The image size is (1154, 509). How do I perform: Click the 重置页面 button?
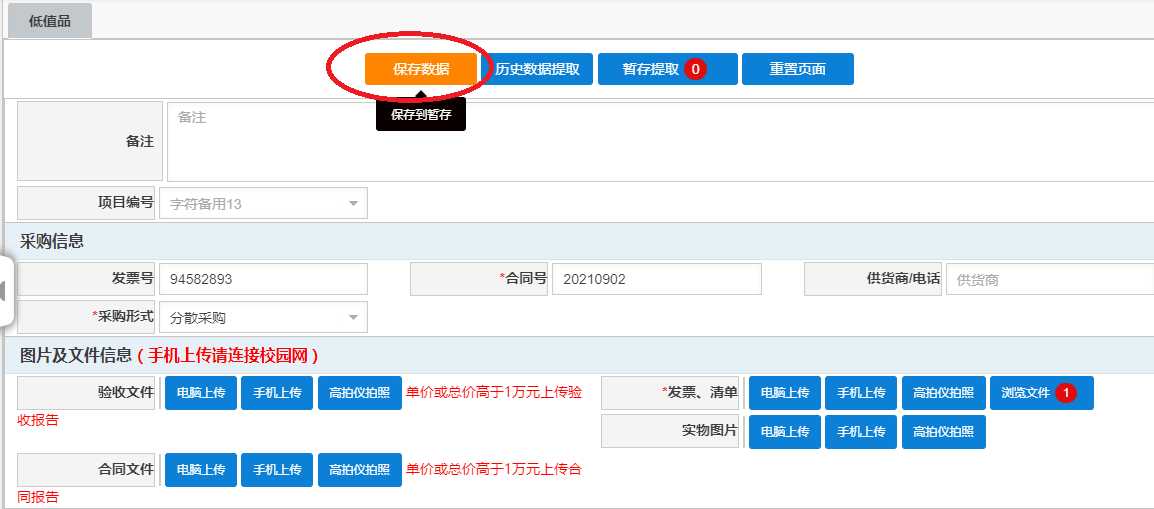tap(797, 69)
